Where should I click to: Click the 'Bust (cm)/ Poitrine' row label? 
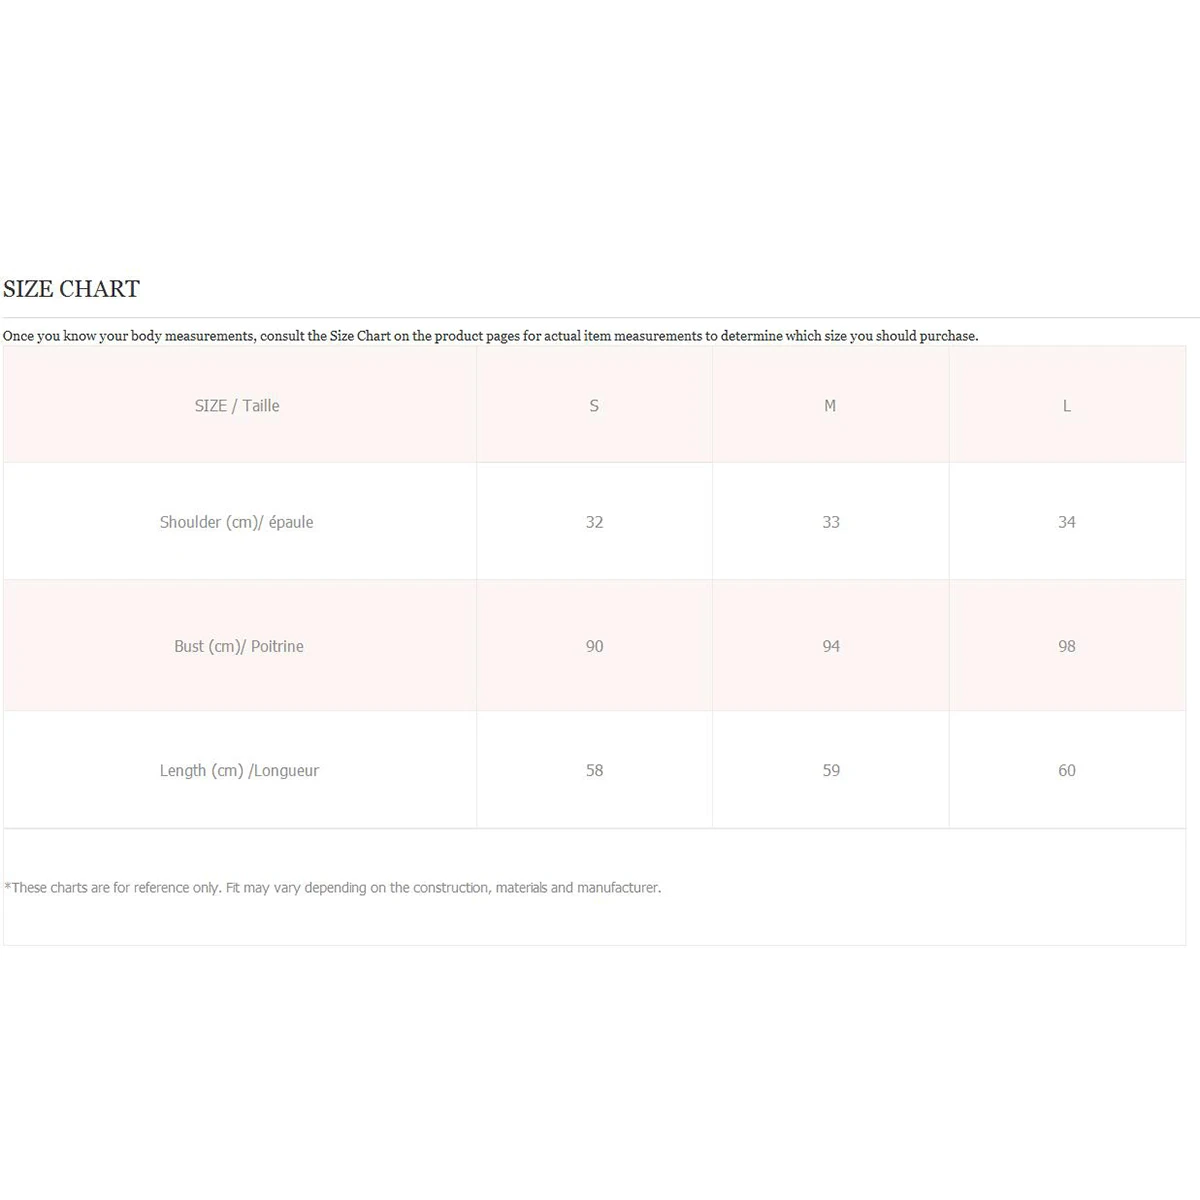pos(239,646)
